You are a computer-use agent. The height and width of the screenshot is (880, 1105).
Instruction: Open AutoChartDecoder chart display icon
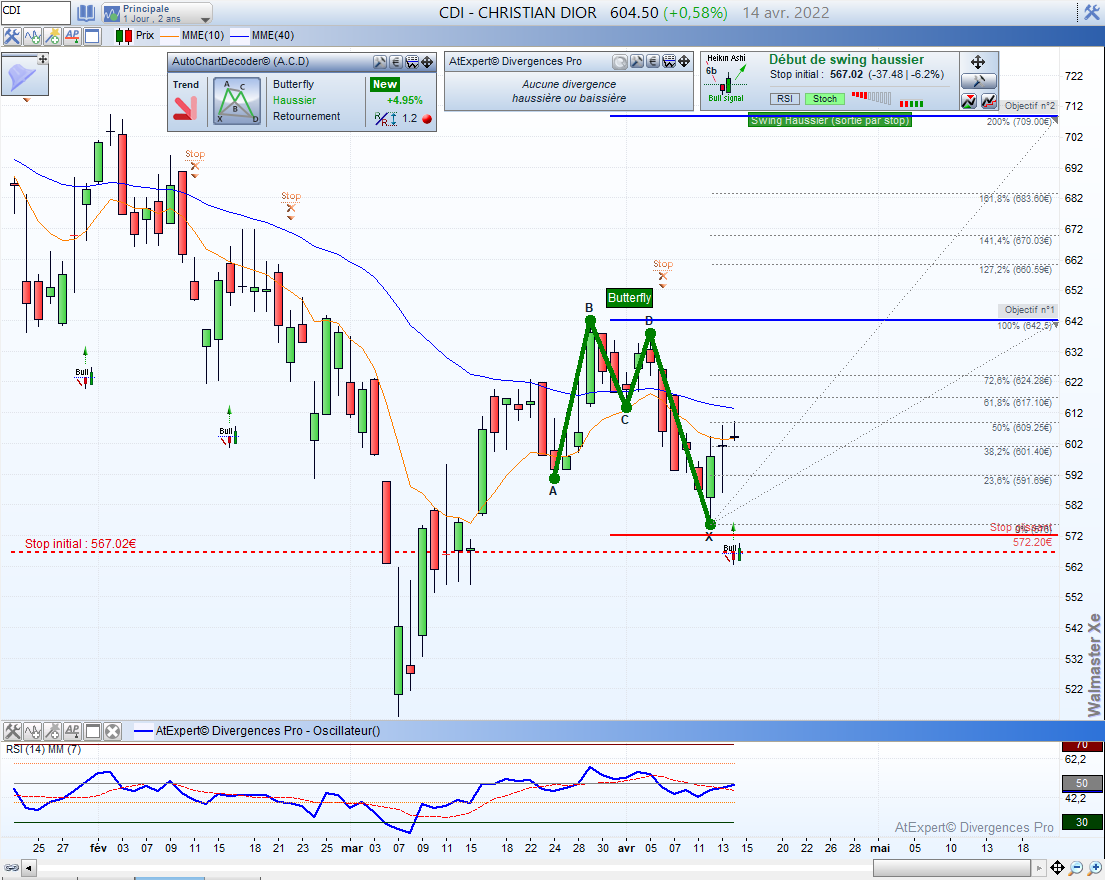coord(412,62)
